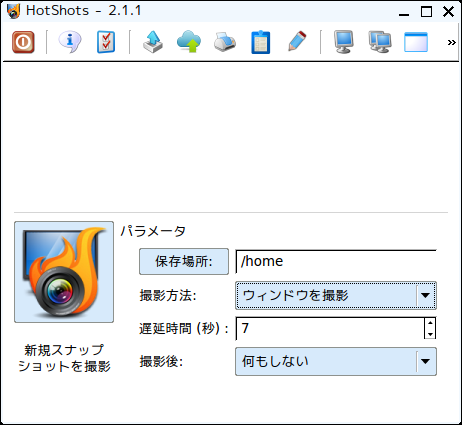
Task: Close the HotShots window
Action: point(448,12)
